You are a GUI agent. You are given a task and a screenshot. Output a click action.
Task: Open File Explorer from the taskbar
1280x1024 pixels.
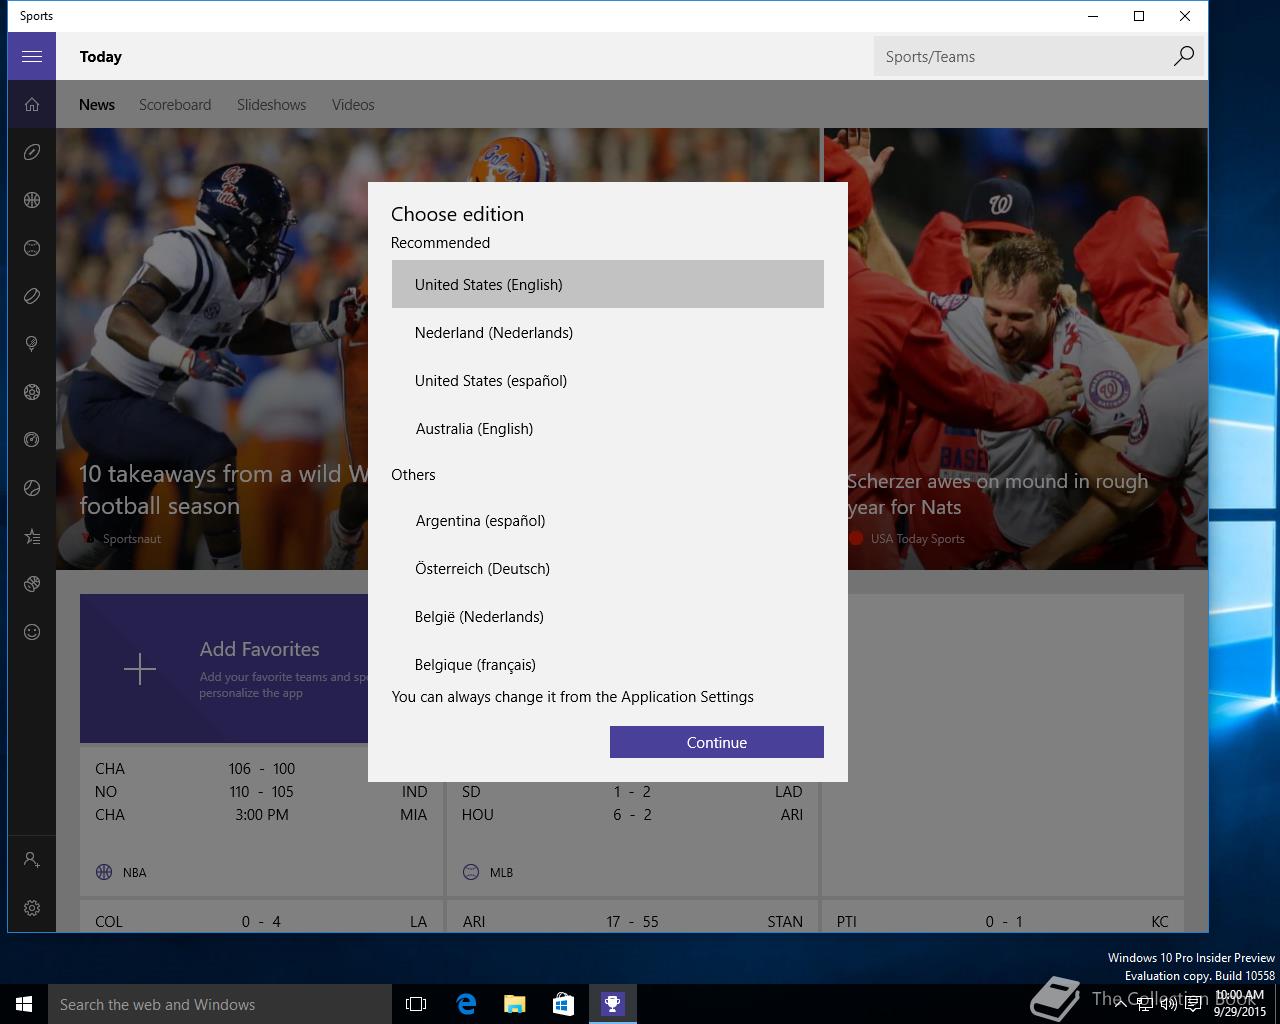[515, 1004]
